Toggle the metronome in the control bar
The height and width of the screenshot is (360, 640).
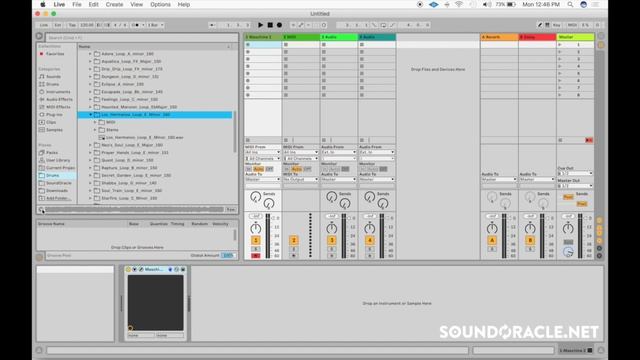click(137, 25)
